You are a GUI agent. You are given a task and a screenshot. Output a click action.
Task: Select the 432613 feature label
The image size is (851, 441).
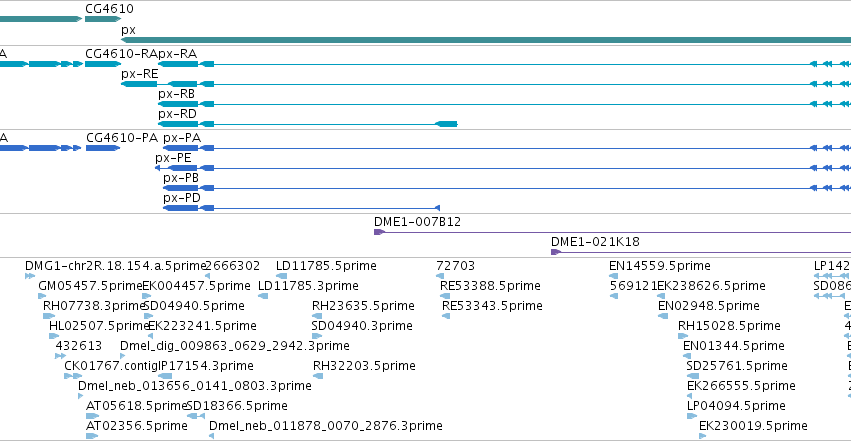click(79, 346)
